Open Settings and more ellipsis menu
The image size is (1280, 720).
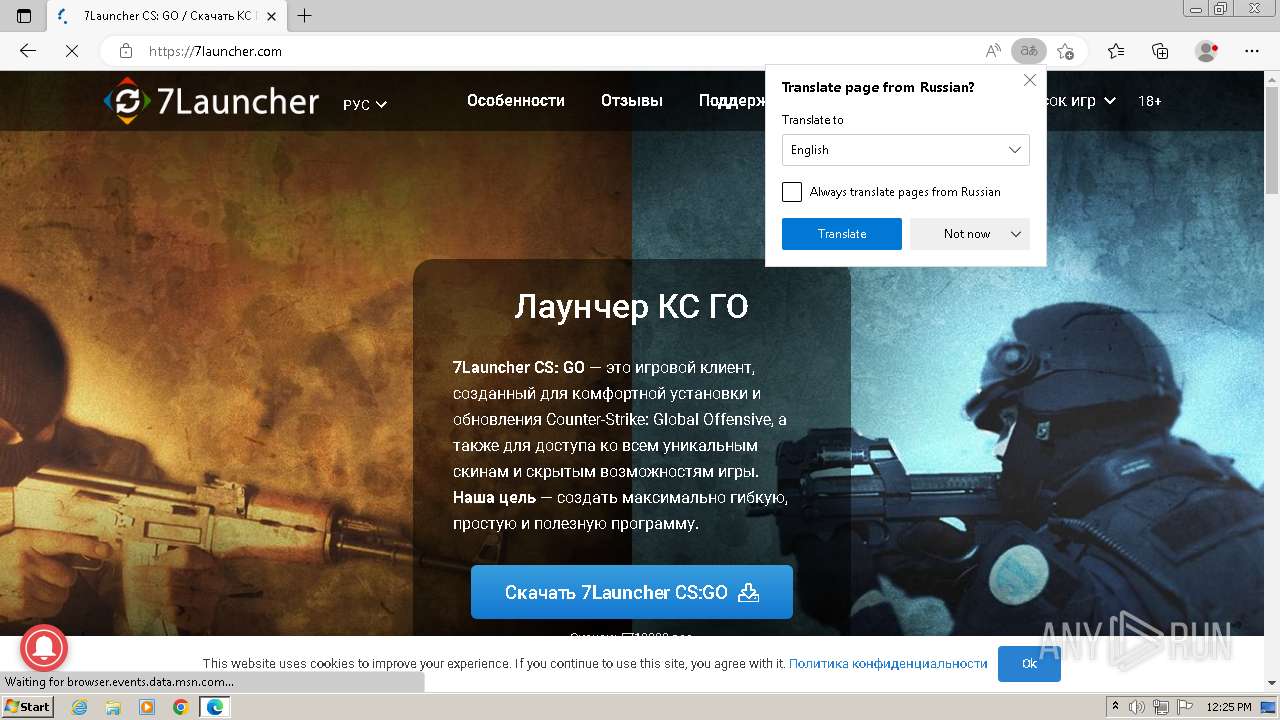pos(1252,51)
